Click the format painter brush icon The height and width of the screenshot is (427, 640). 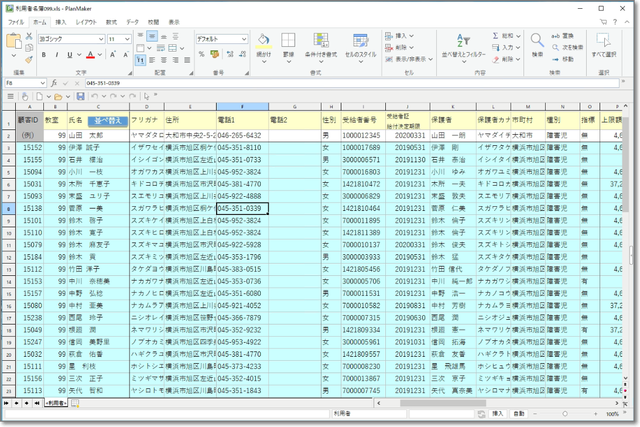(x=28, y=58)
